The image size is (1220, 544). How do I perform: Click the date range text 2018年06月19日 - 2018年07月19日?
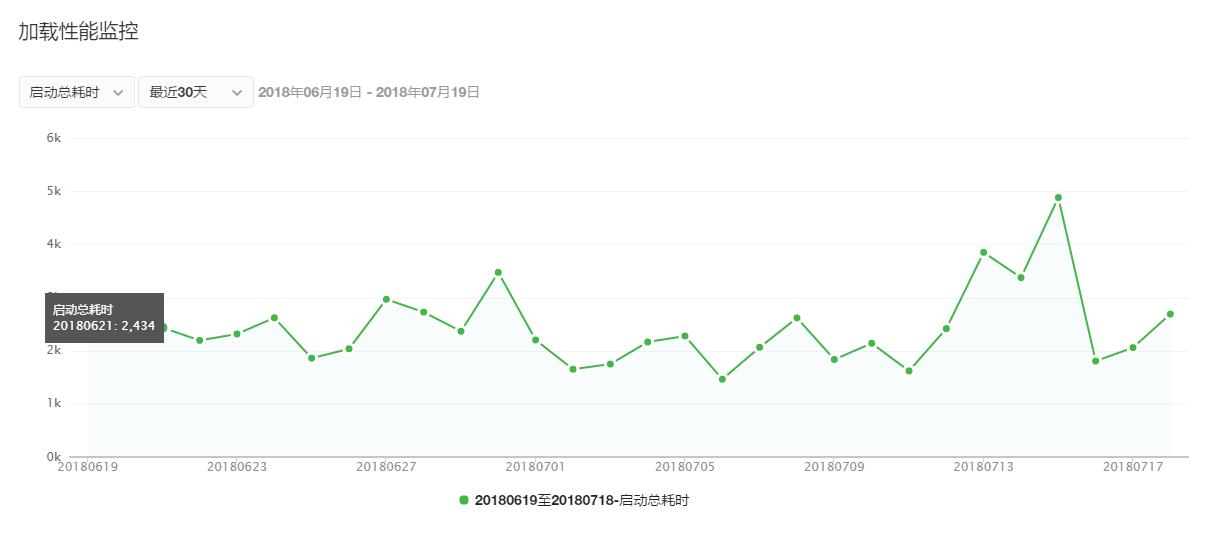[369, 92]
